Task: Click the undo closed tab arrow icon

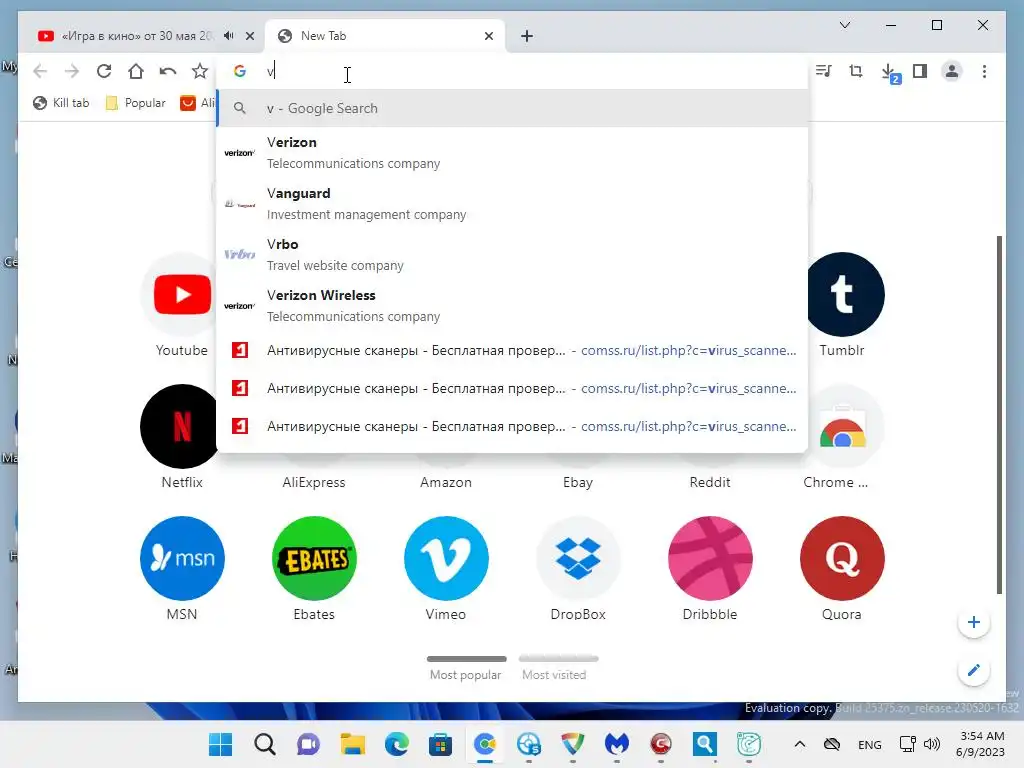Action: (168, 71)
